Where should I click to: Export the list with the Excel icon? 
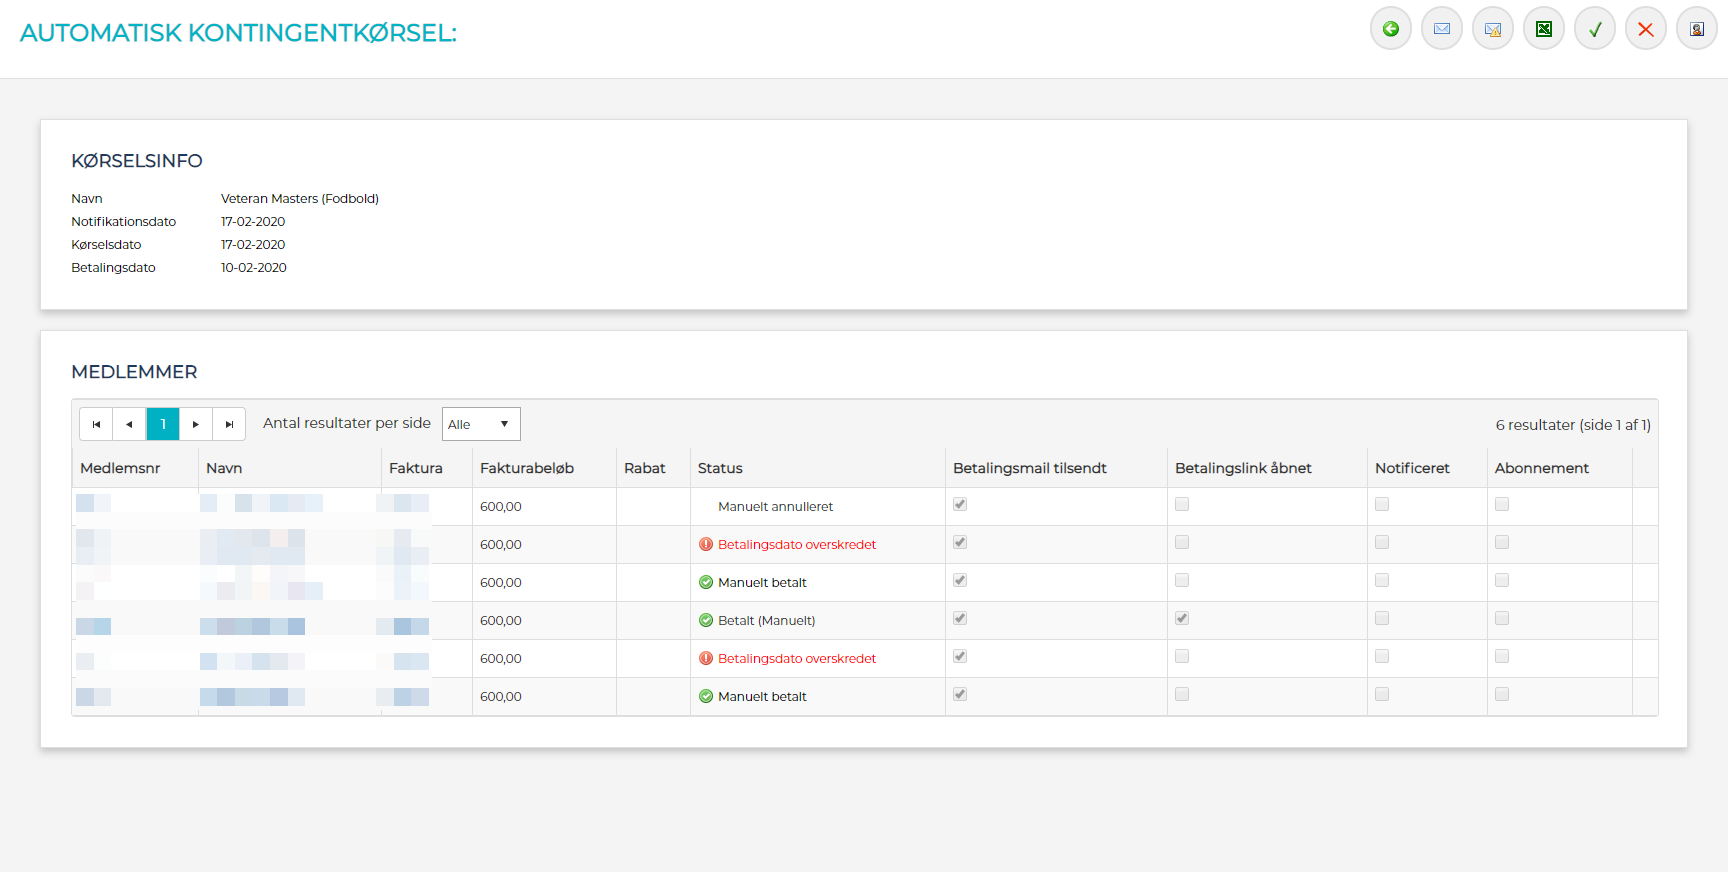coord(1543,29)
